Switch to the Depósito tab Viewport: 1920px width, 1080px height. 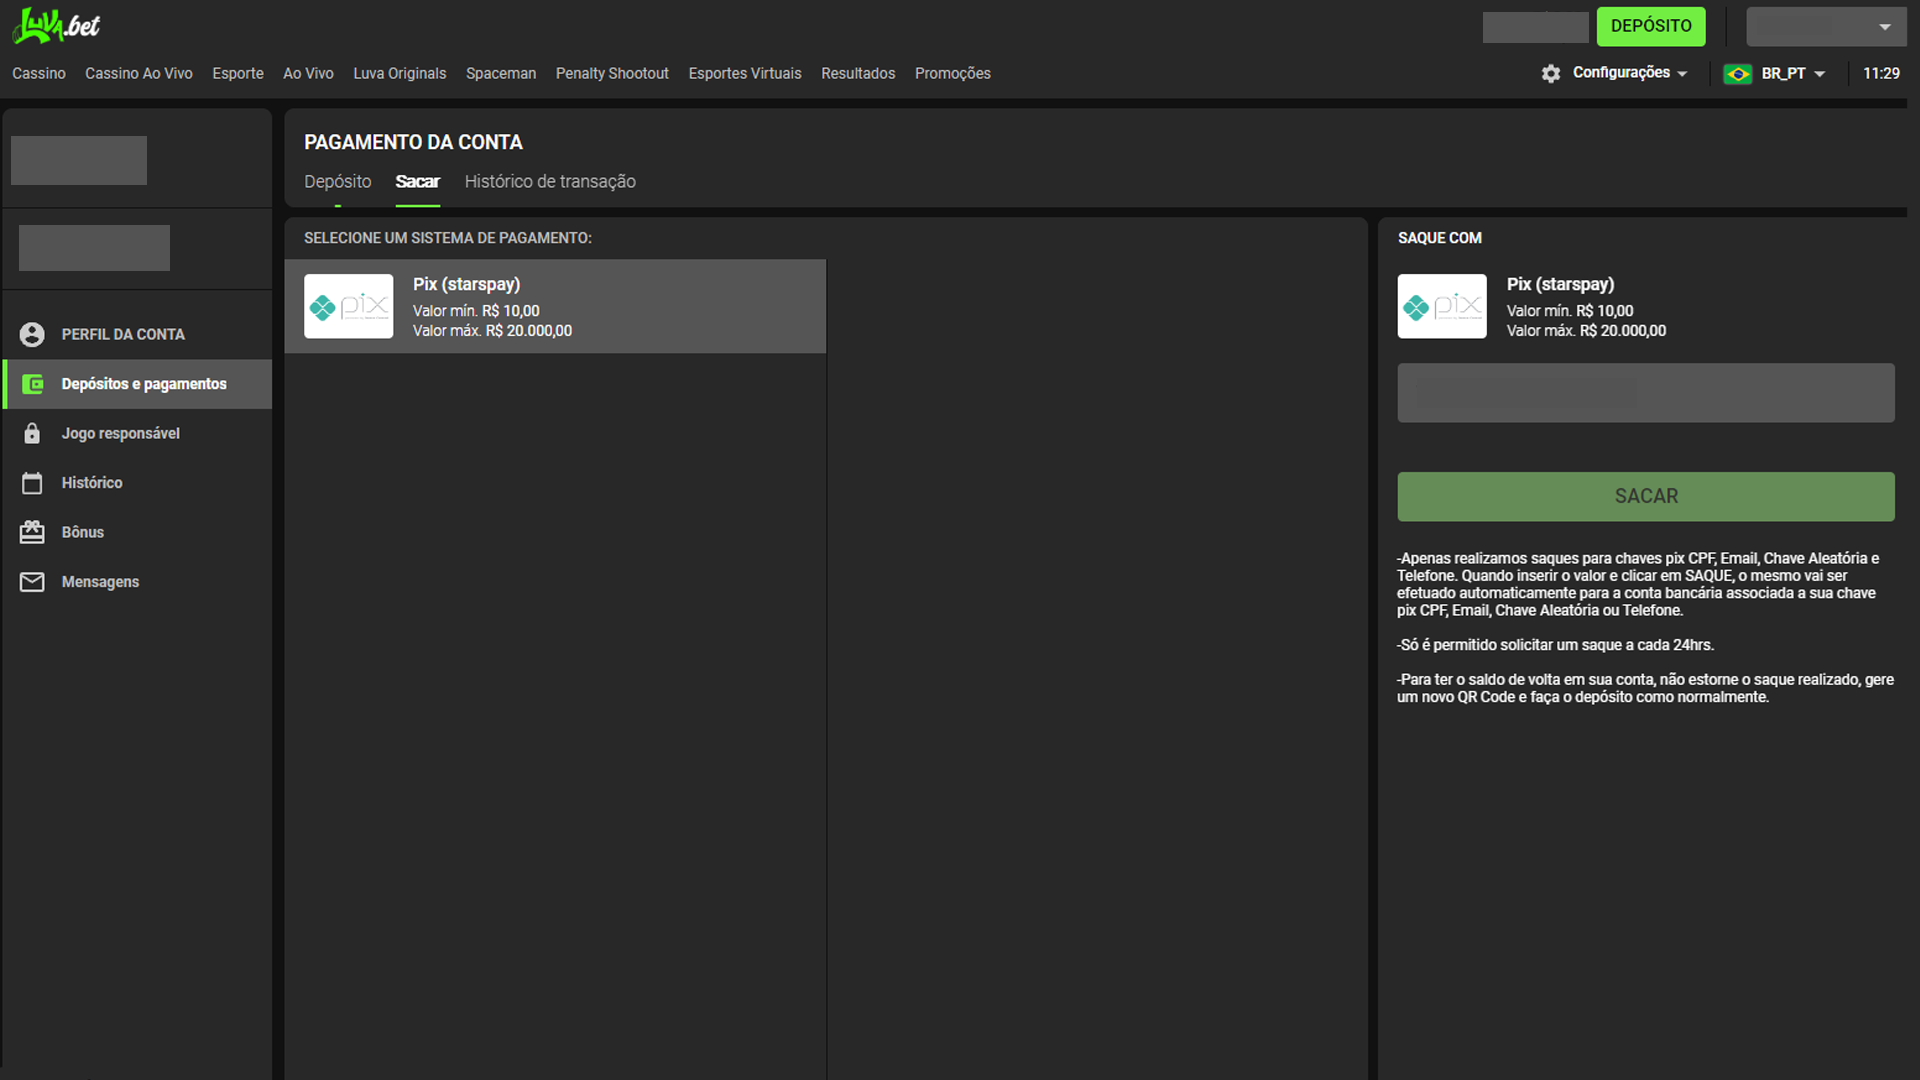click(338, 182)
